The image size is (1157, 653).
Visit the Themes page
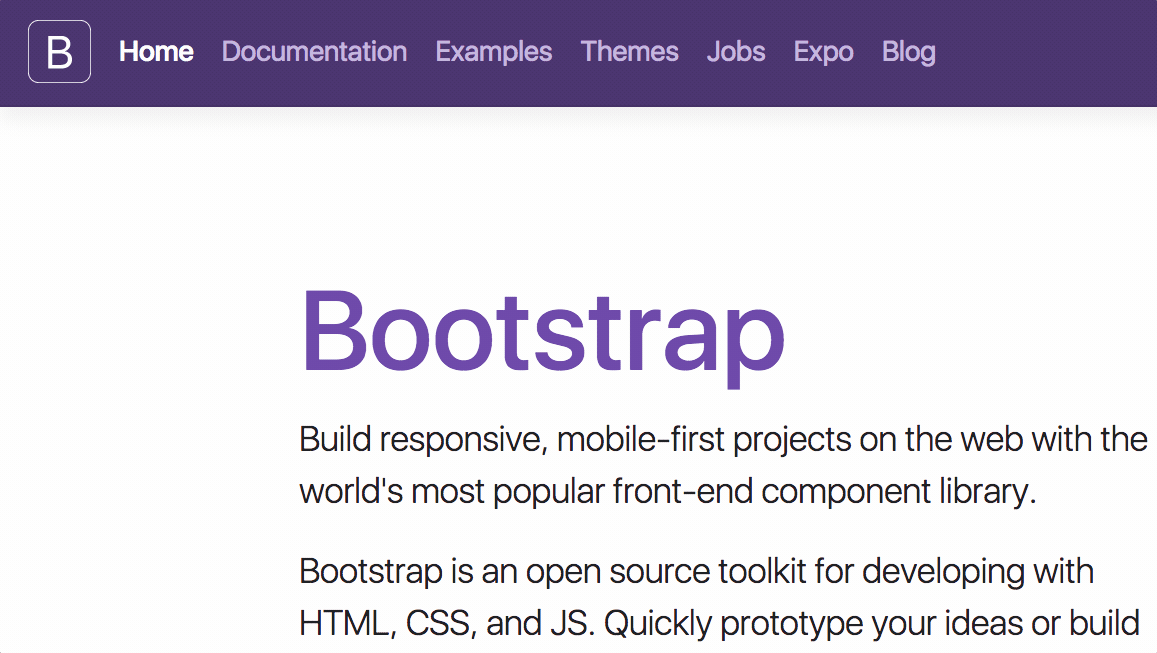[629, 52]
